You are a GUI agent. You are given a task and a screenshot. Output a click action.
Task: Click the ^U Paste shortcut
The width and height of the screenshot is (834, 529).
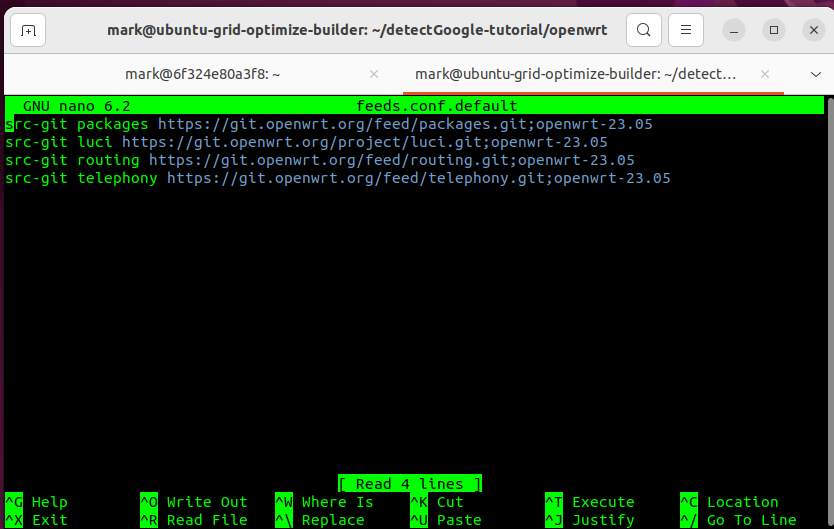click(446, 520)
